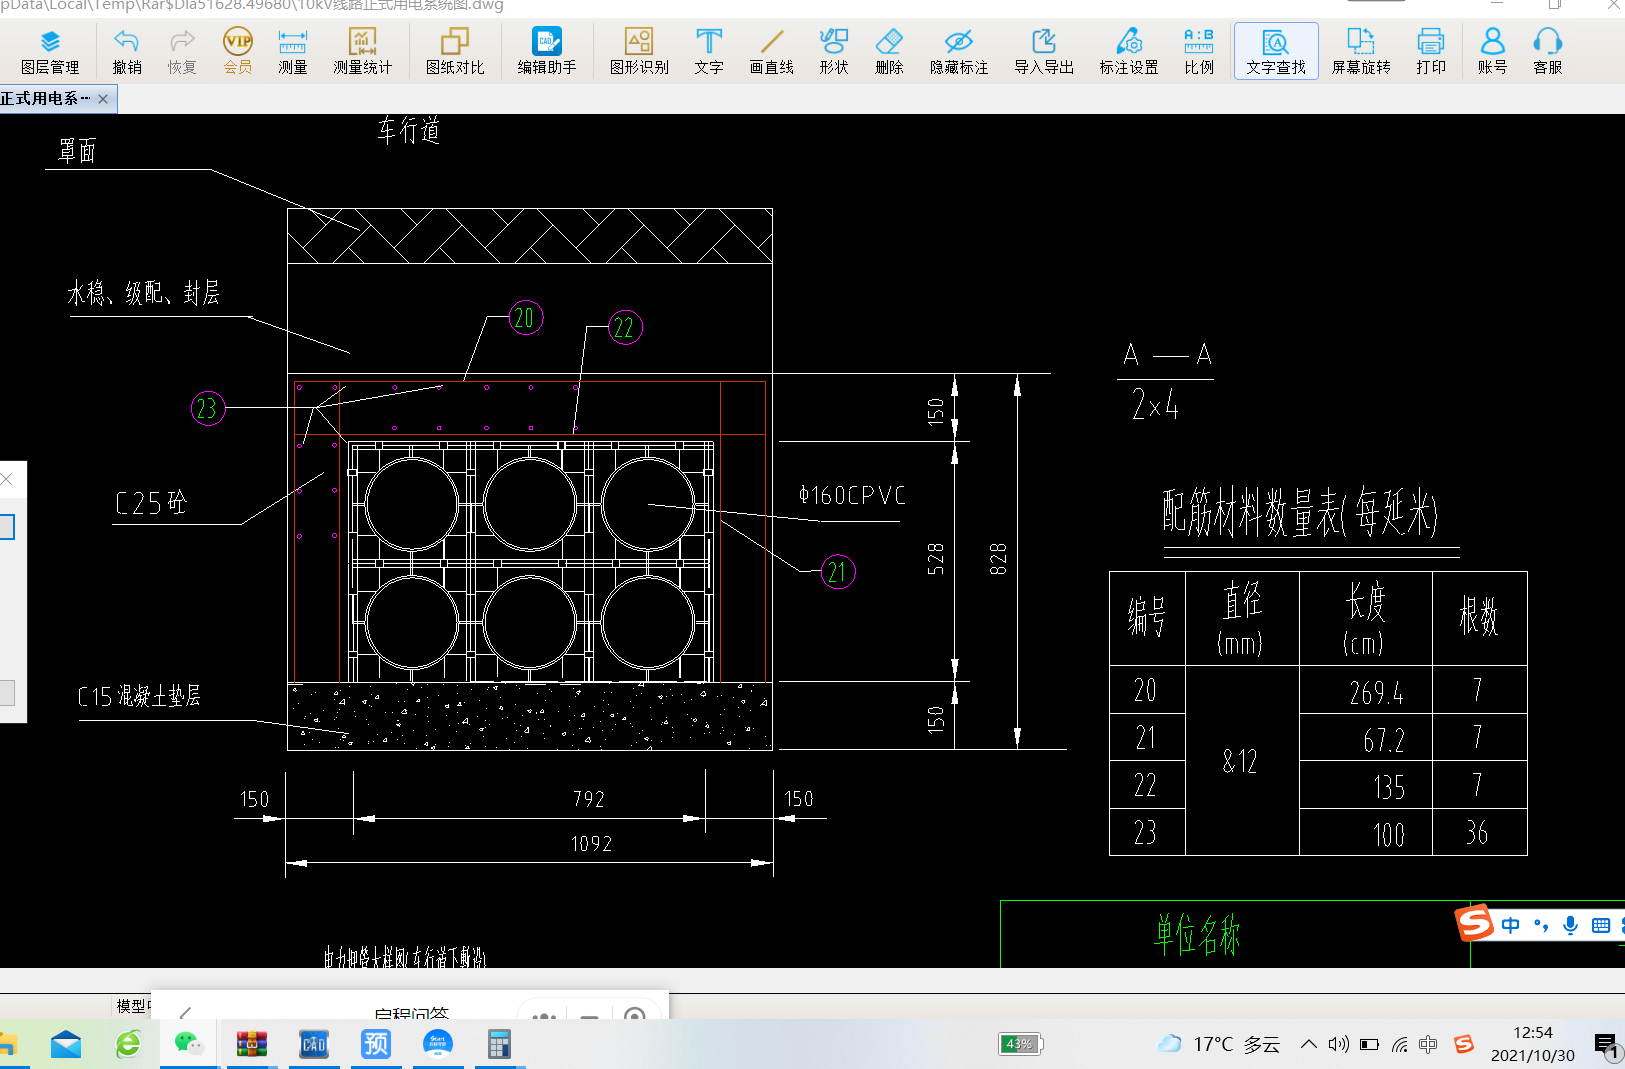Start the 图形识别 shape recognition tool
Image resolution: width=1625 pixels, height=1069 pixels.
(639, 51)
